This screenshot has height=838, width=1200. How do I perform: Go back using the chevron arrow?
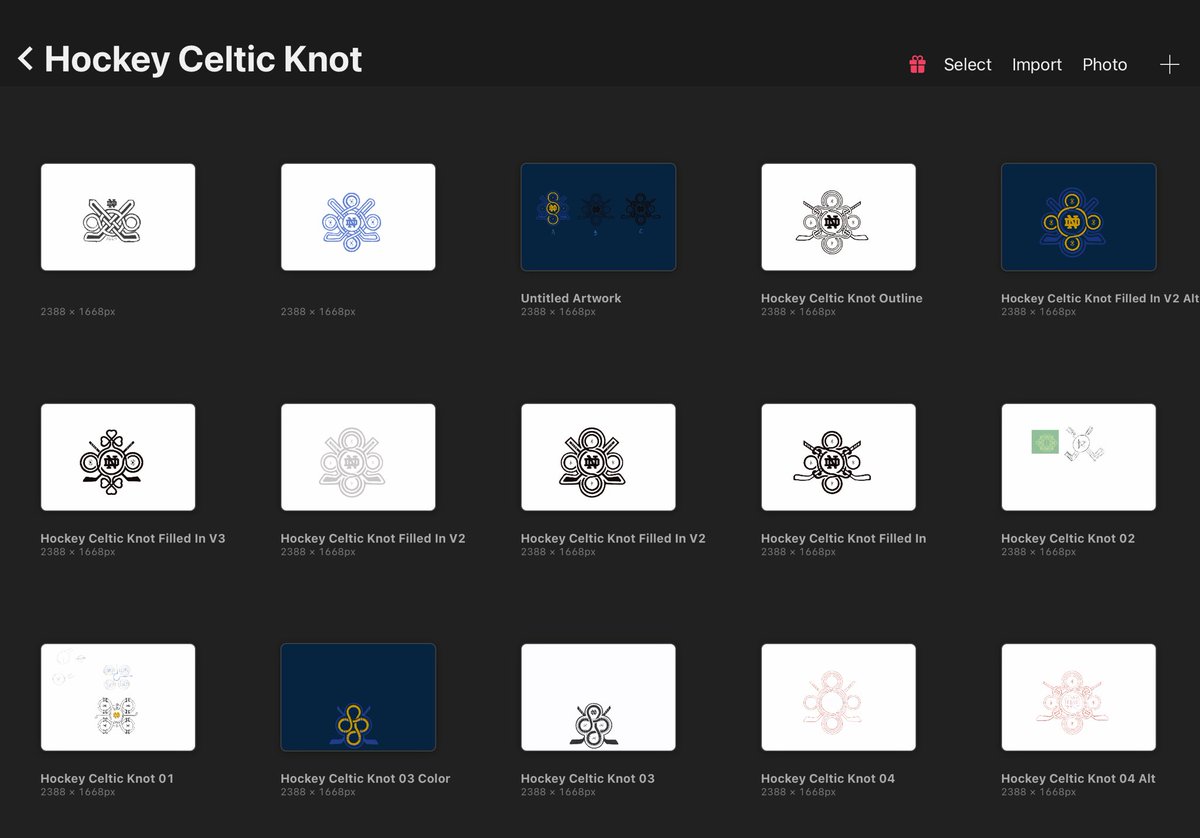tap(26, 60)
